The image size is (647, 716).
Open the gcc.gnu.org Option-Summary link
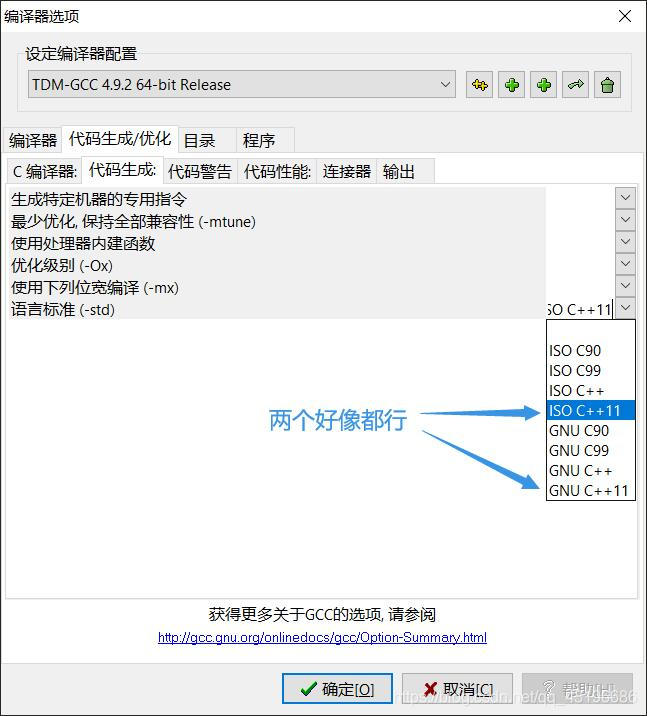(x=322, y=637)
